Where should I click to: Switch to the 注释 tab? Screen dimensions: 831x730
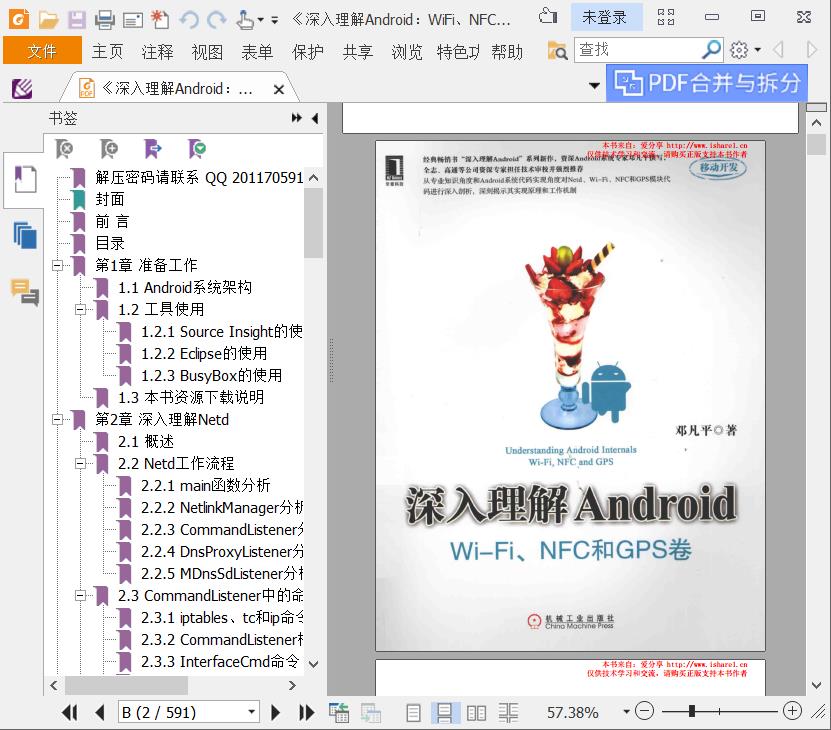(157, 51)
